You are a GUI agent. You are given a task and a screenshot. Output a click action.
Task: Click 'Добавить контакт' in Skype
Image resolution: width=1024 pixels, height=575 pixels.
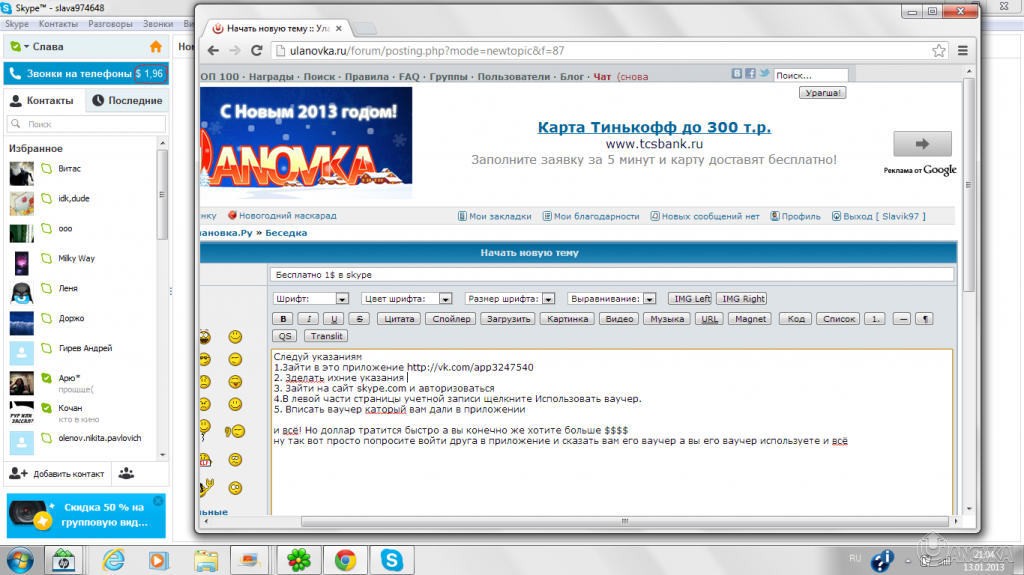pyautogui.click(x=57, y=474)
